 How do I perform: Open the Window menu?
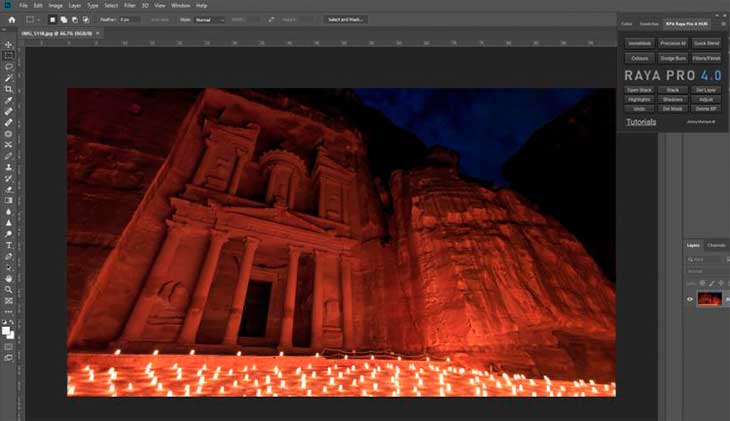coord(181,6)
